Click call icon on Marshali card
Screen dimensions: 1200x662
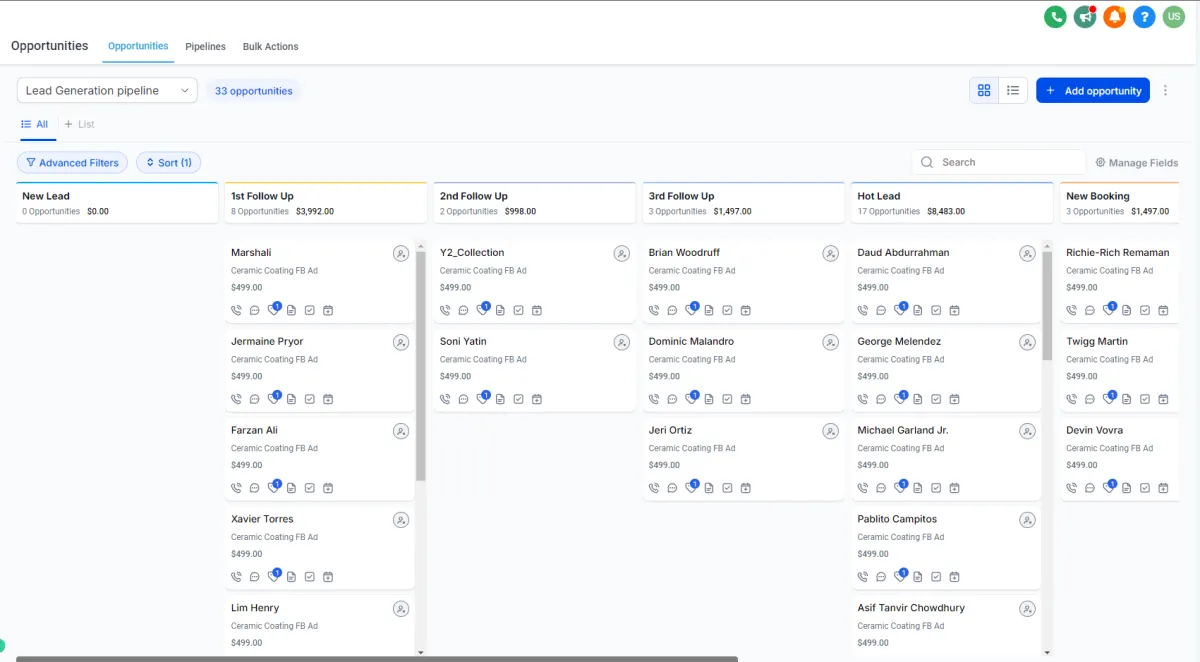tap(236, 311)
